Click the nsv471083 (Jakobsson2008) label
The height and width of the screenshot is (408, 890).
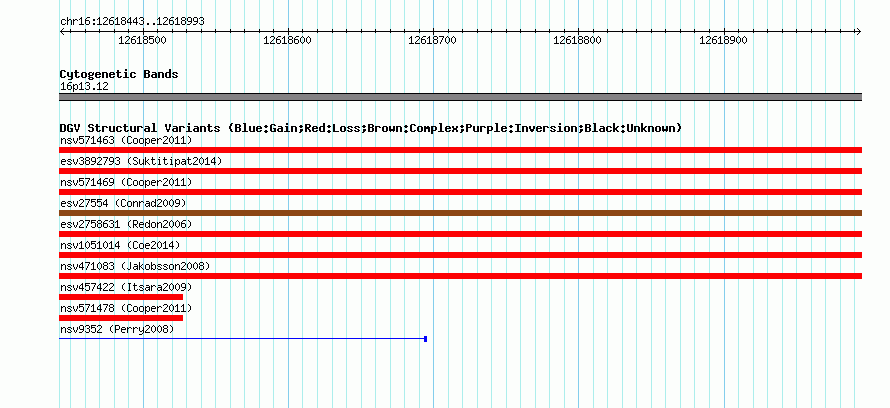135,266
